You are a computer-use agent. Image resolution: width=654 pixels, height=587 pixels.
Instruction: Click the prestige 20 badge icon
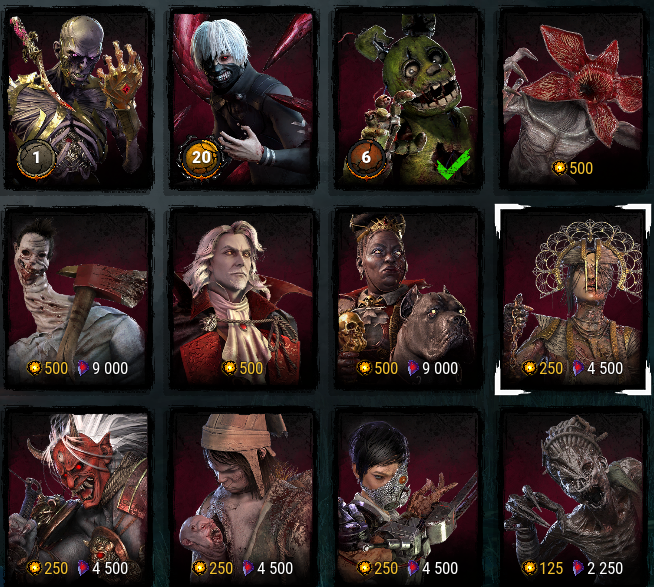201,158
